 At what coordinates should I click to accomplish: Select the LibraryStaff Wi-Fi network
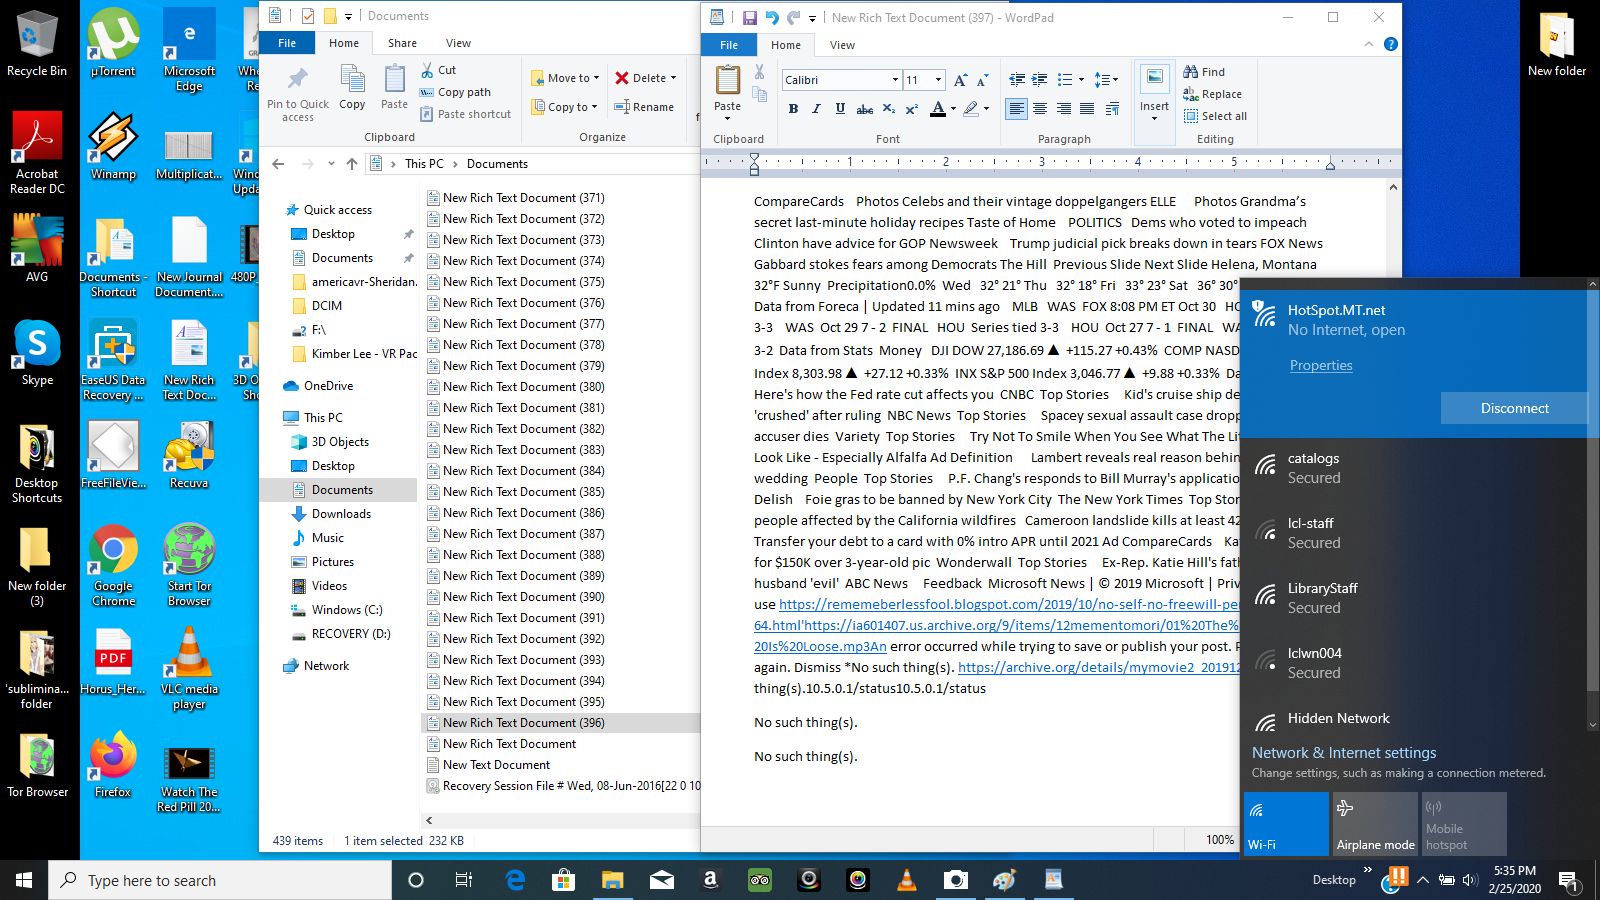[x=1413, y=598]
